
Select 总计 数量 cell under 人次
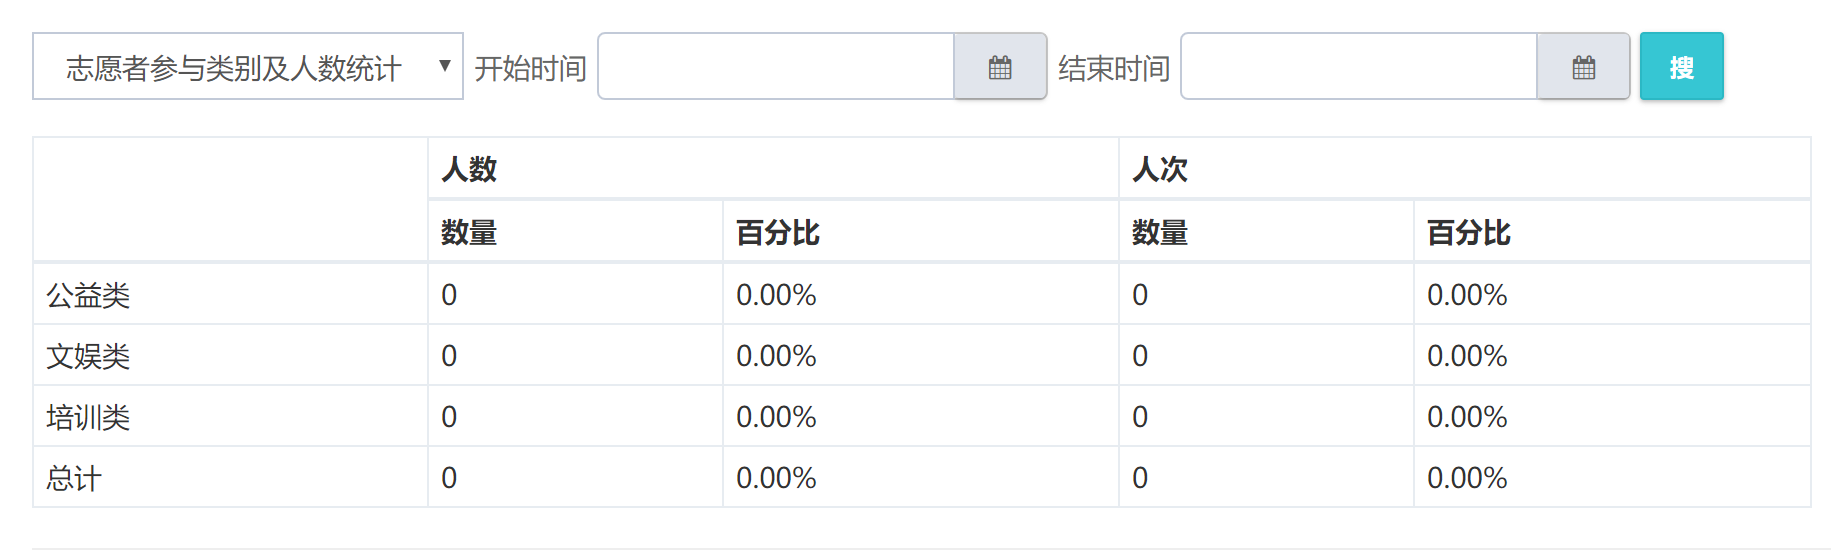point(1140,478)
